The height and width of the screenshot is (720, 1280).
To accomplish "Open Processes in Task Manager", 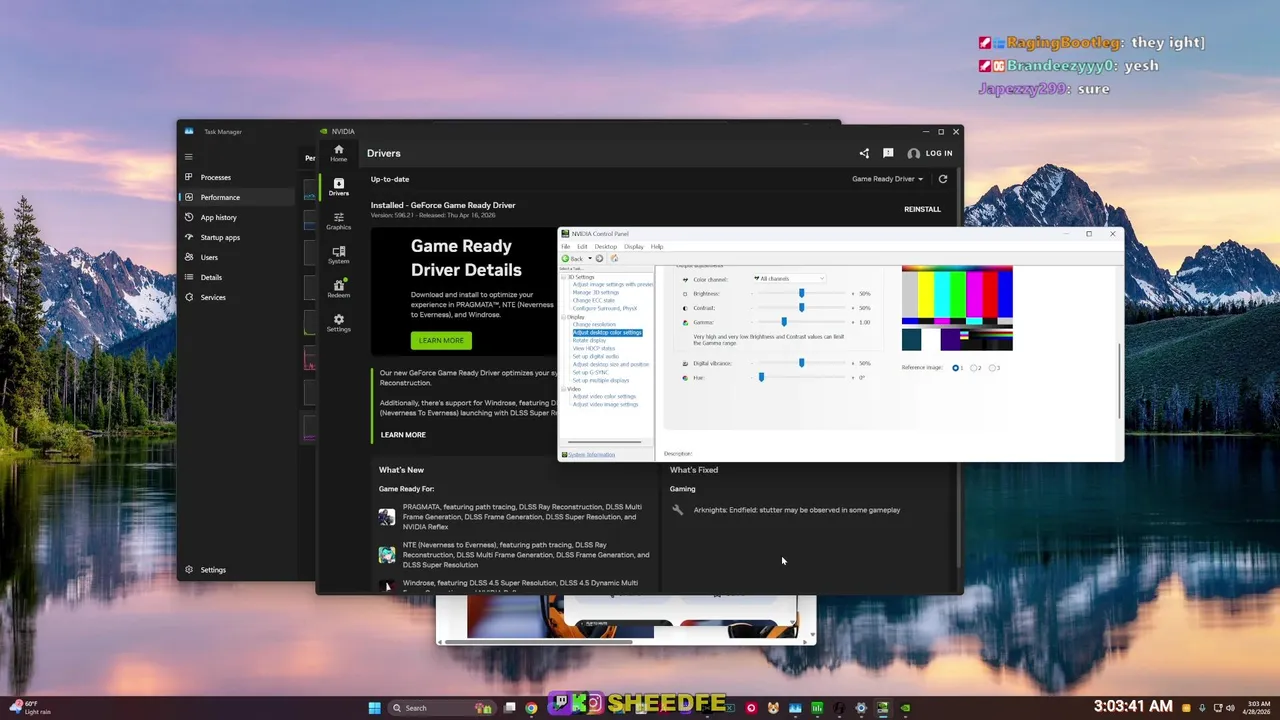I will coord(238,177).
